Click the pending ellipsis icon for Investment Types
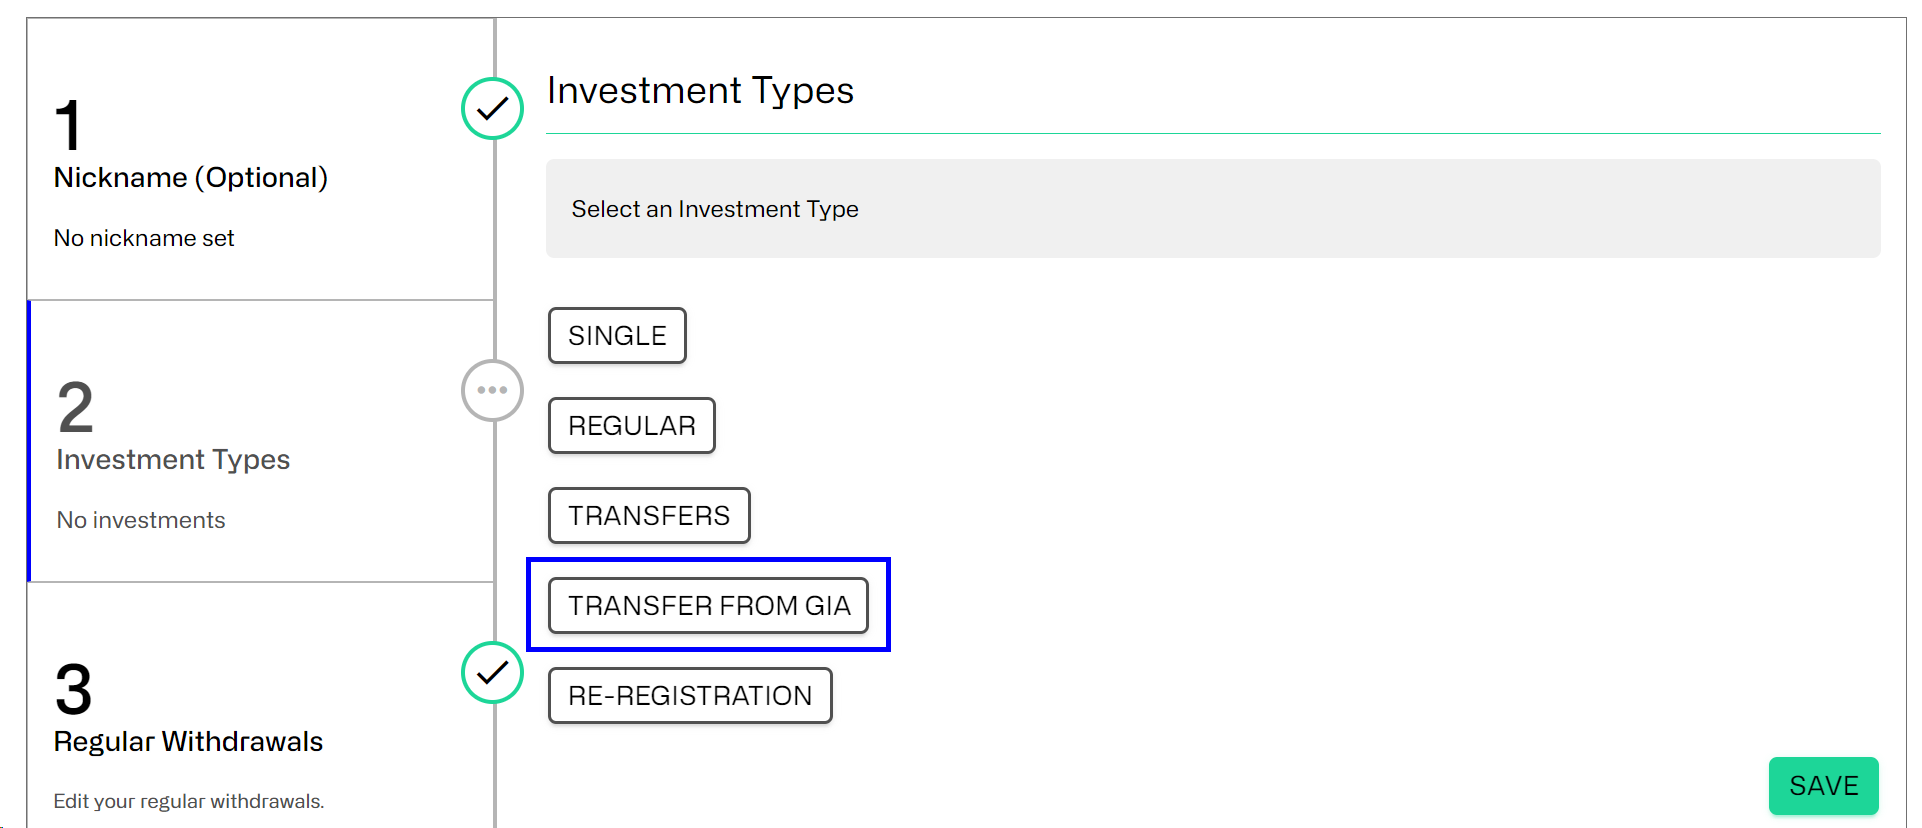1922x828 pixels. [492, 390]
